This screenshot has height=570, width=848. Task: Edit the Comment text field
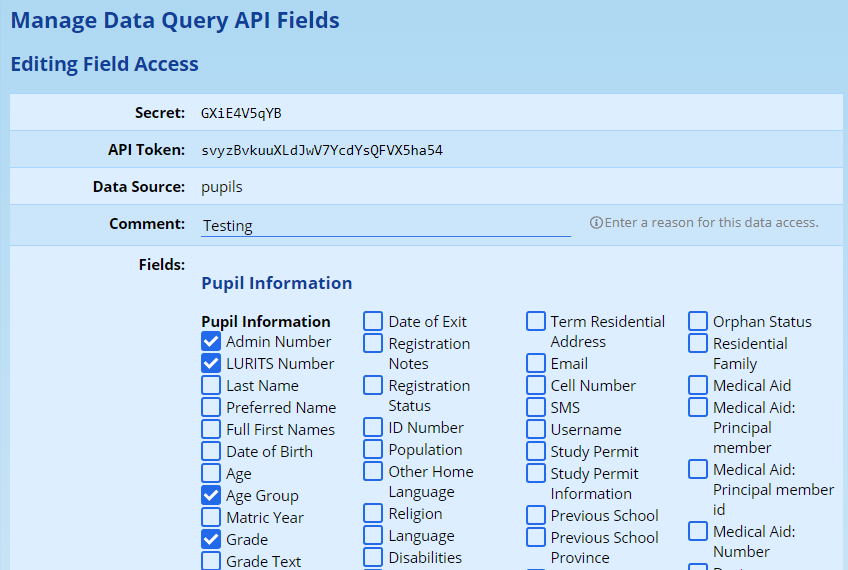click(385, 225)
